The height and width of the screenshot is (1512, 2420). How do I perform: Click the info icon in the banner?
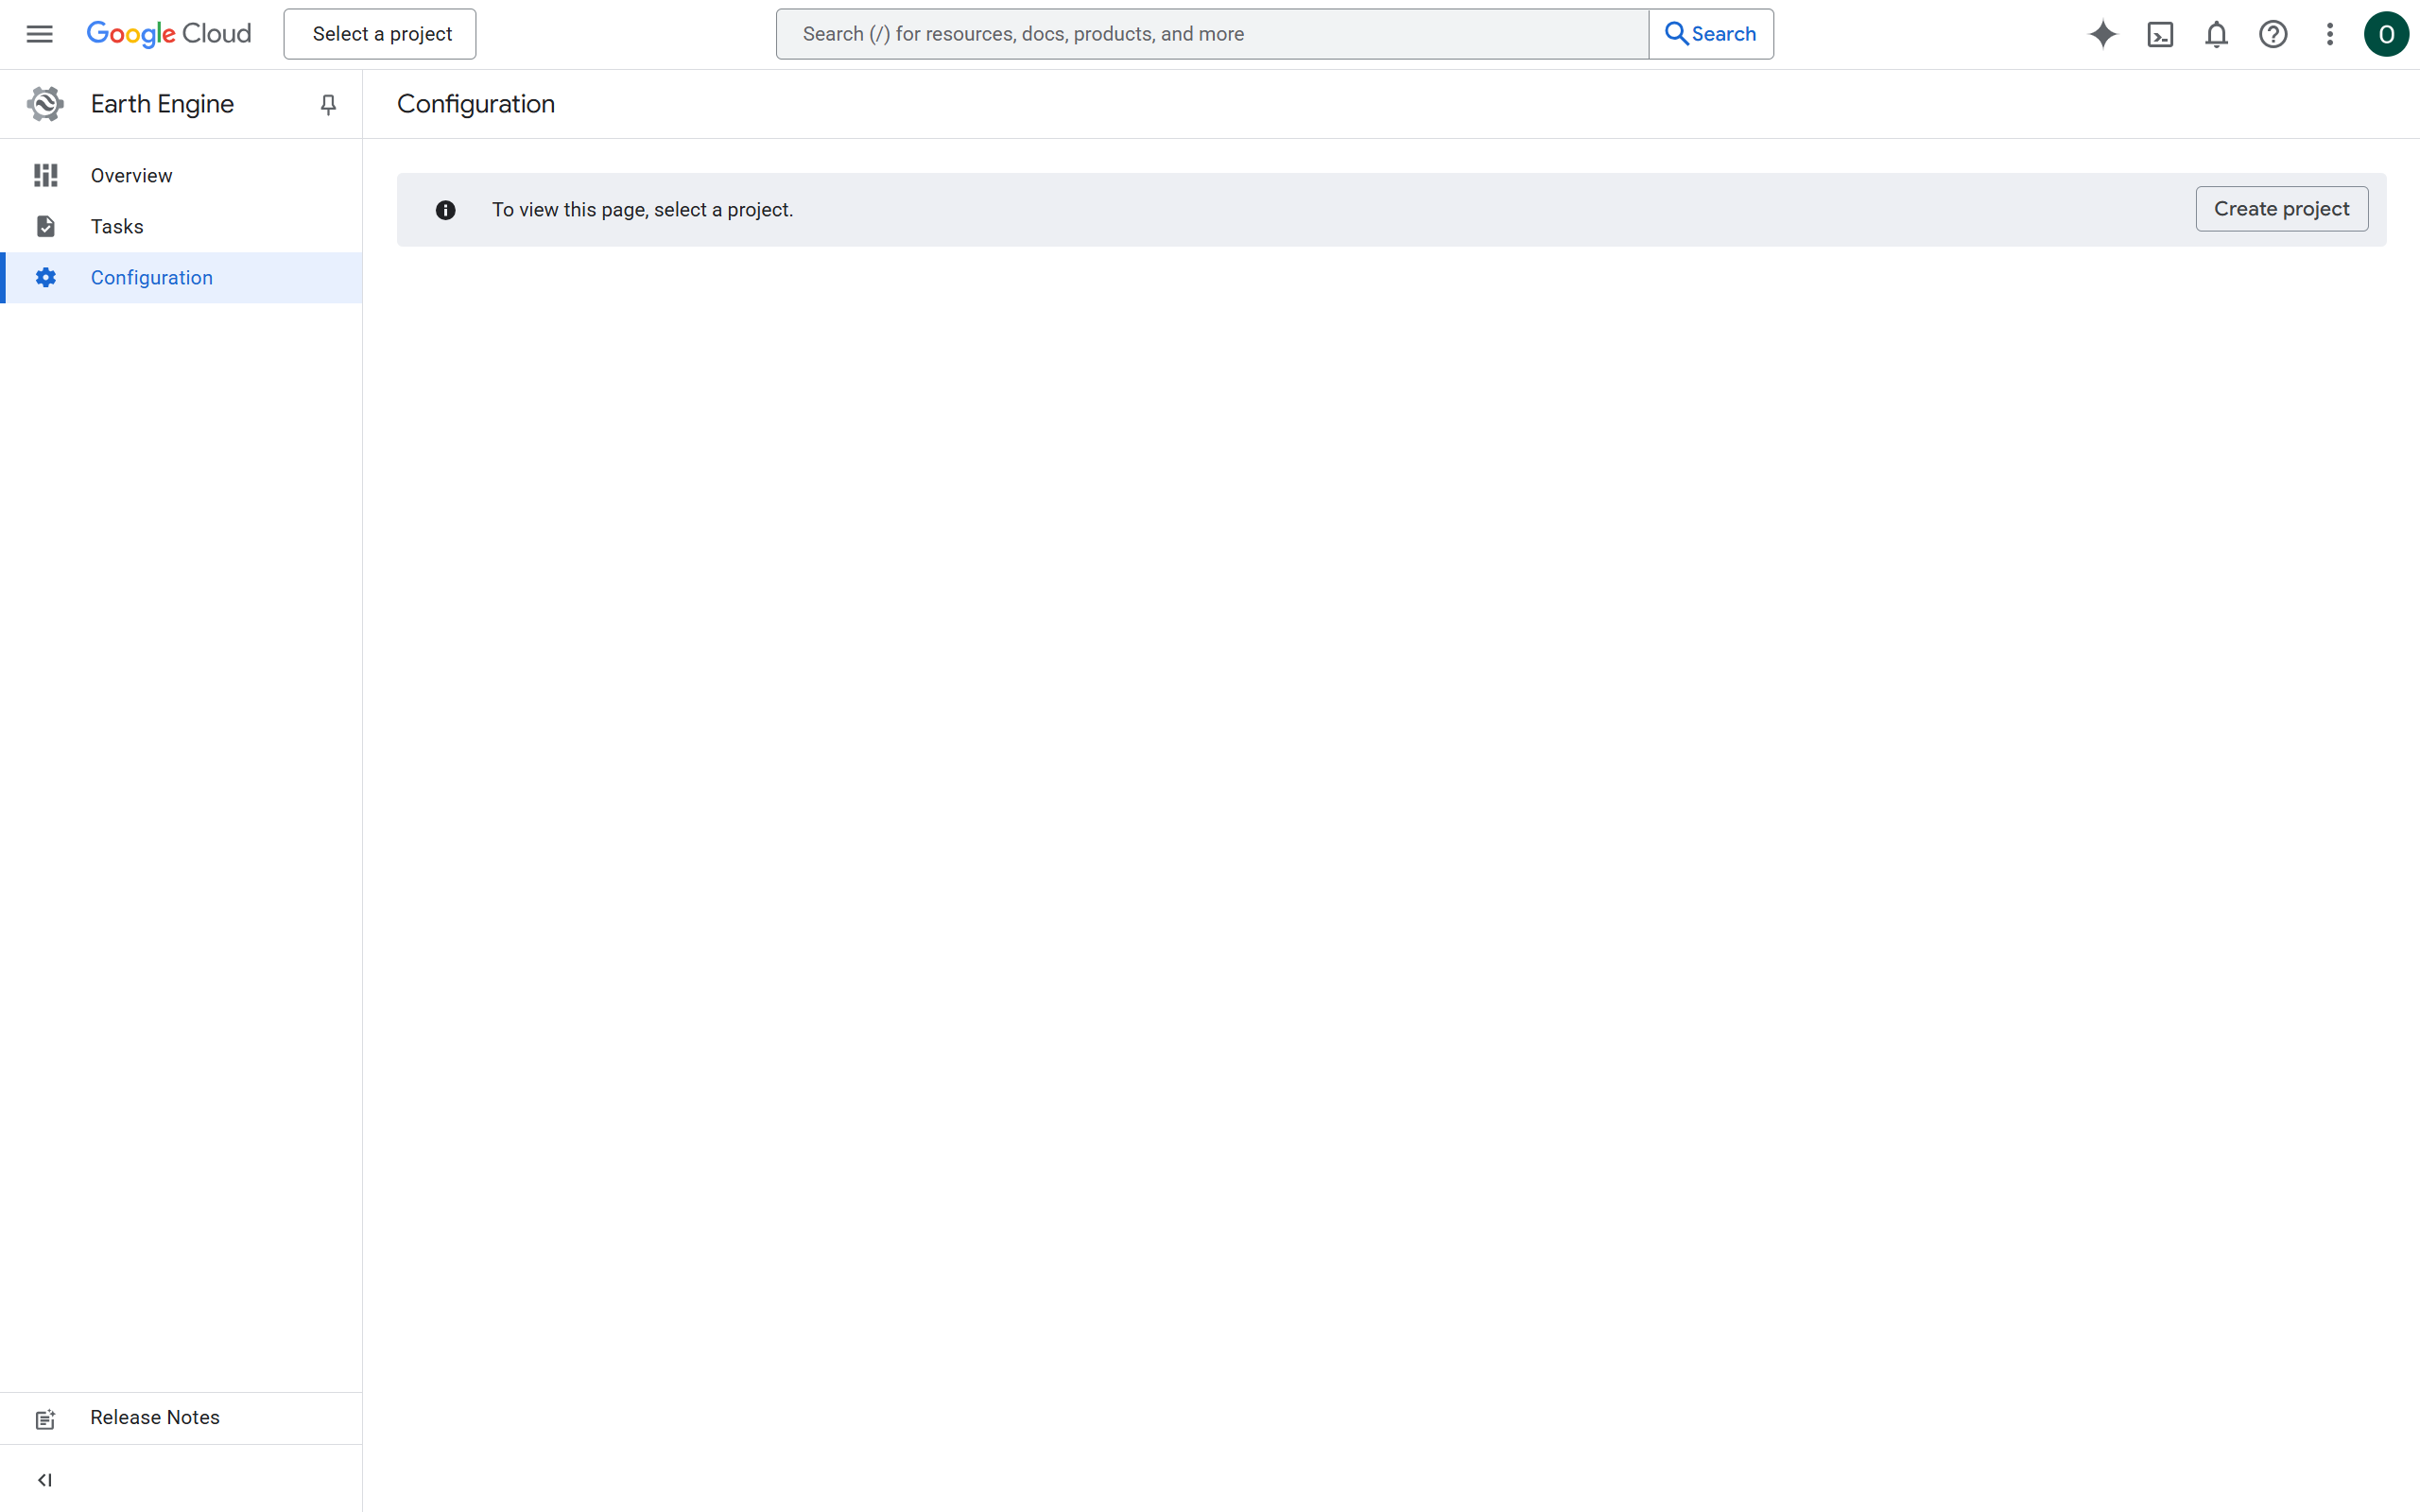click(x=445, y=210)
